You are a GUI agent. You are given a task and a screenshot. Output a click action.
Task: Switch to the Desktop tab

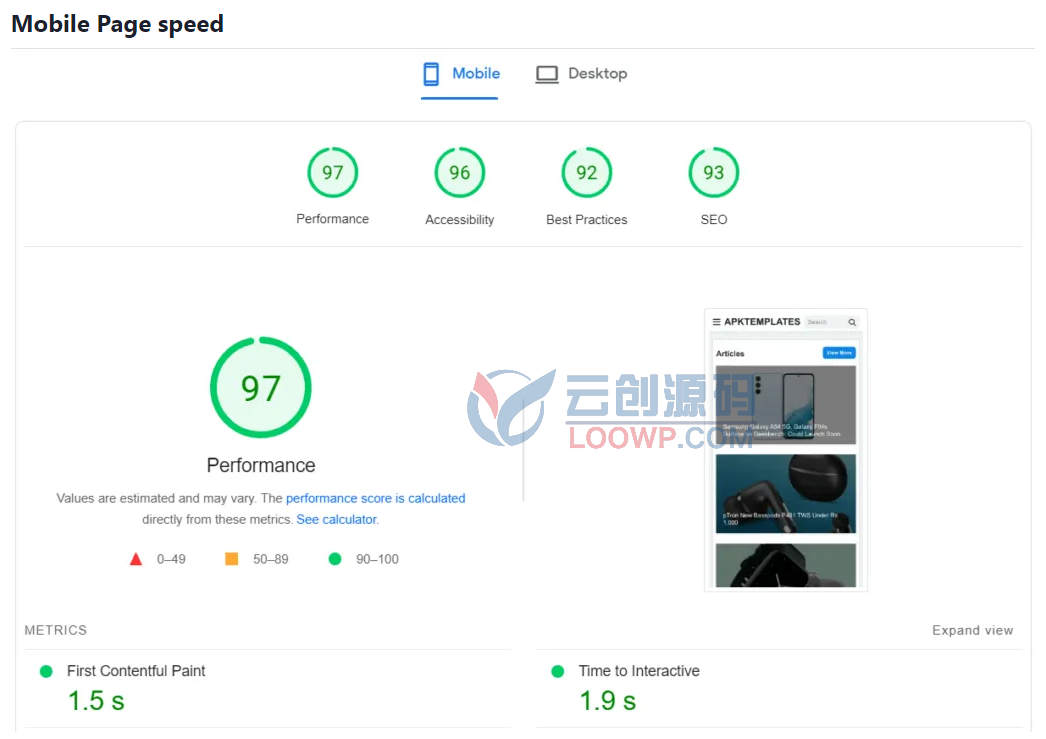click(581, 74)
